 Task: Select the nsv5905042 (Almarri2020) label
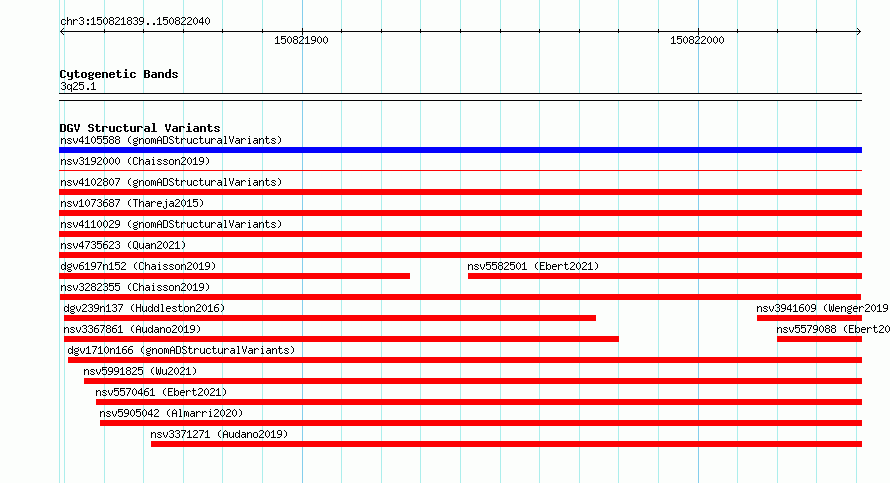point(171,413)
